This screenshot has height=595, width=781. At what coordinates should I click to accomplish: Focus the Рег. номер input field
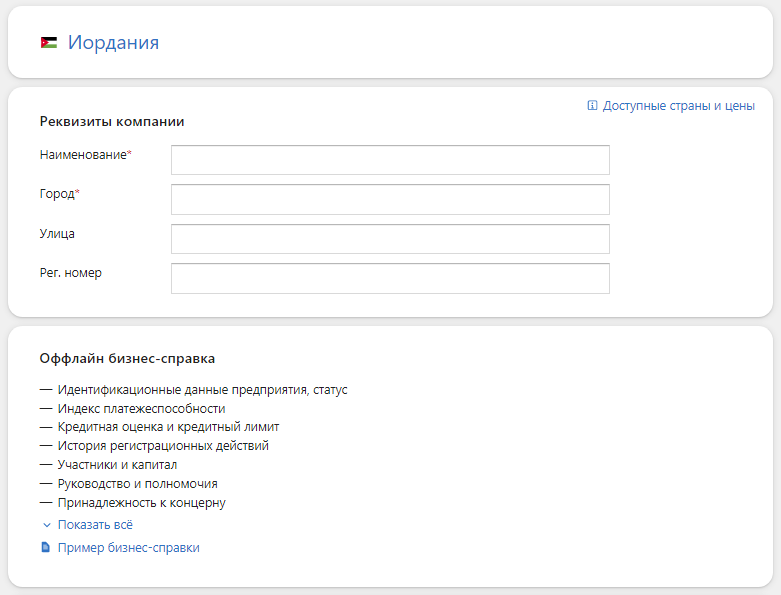click(x=390, y=278)
